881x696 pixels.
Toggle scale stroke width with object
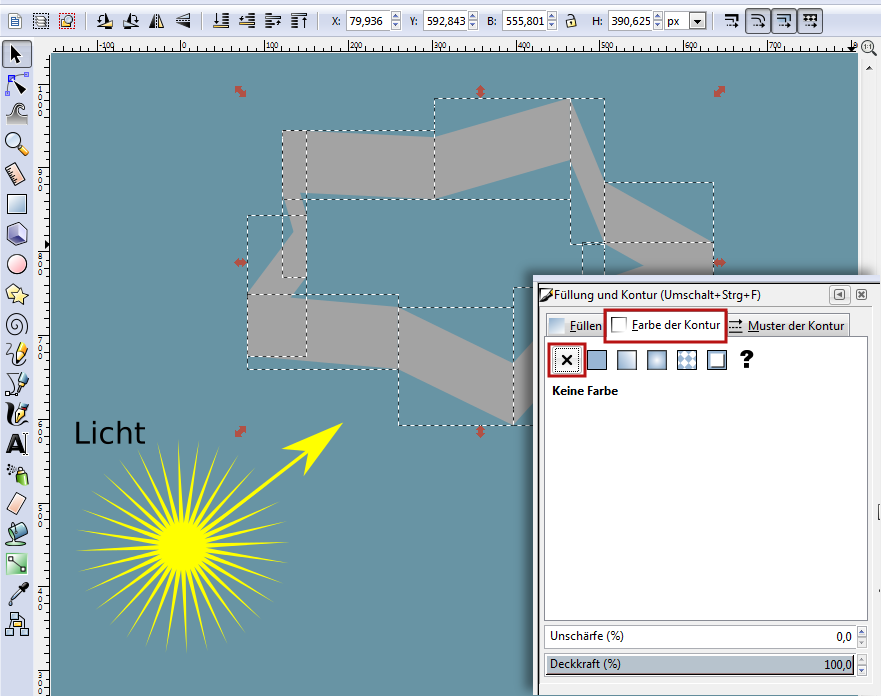point(733,20)
